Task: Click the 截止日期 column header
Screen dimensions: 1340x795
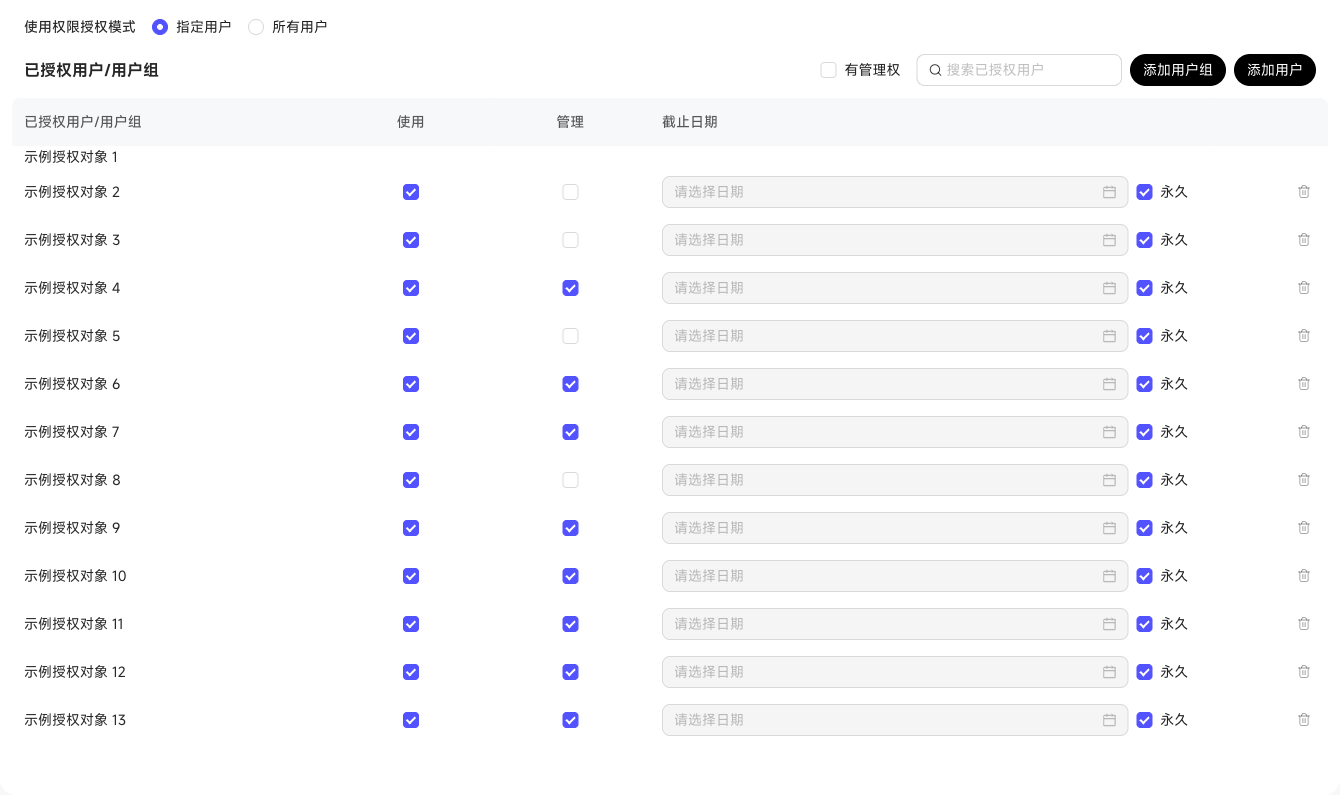Action: click(x=689, y=122)
